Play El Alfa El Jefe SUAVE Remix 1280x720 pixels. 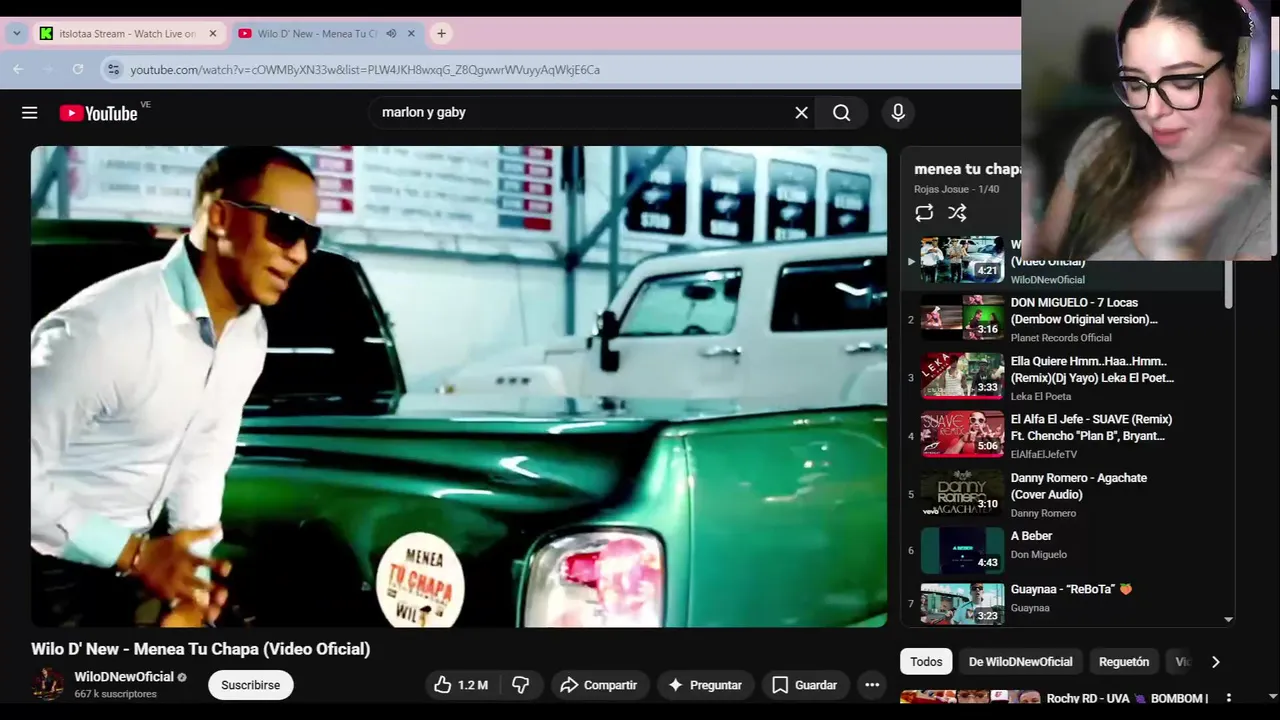point(1065,436)
